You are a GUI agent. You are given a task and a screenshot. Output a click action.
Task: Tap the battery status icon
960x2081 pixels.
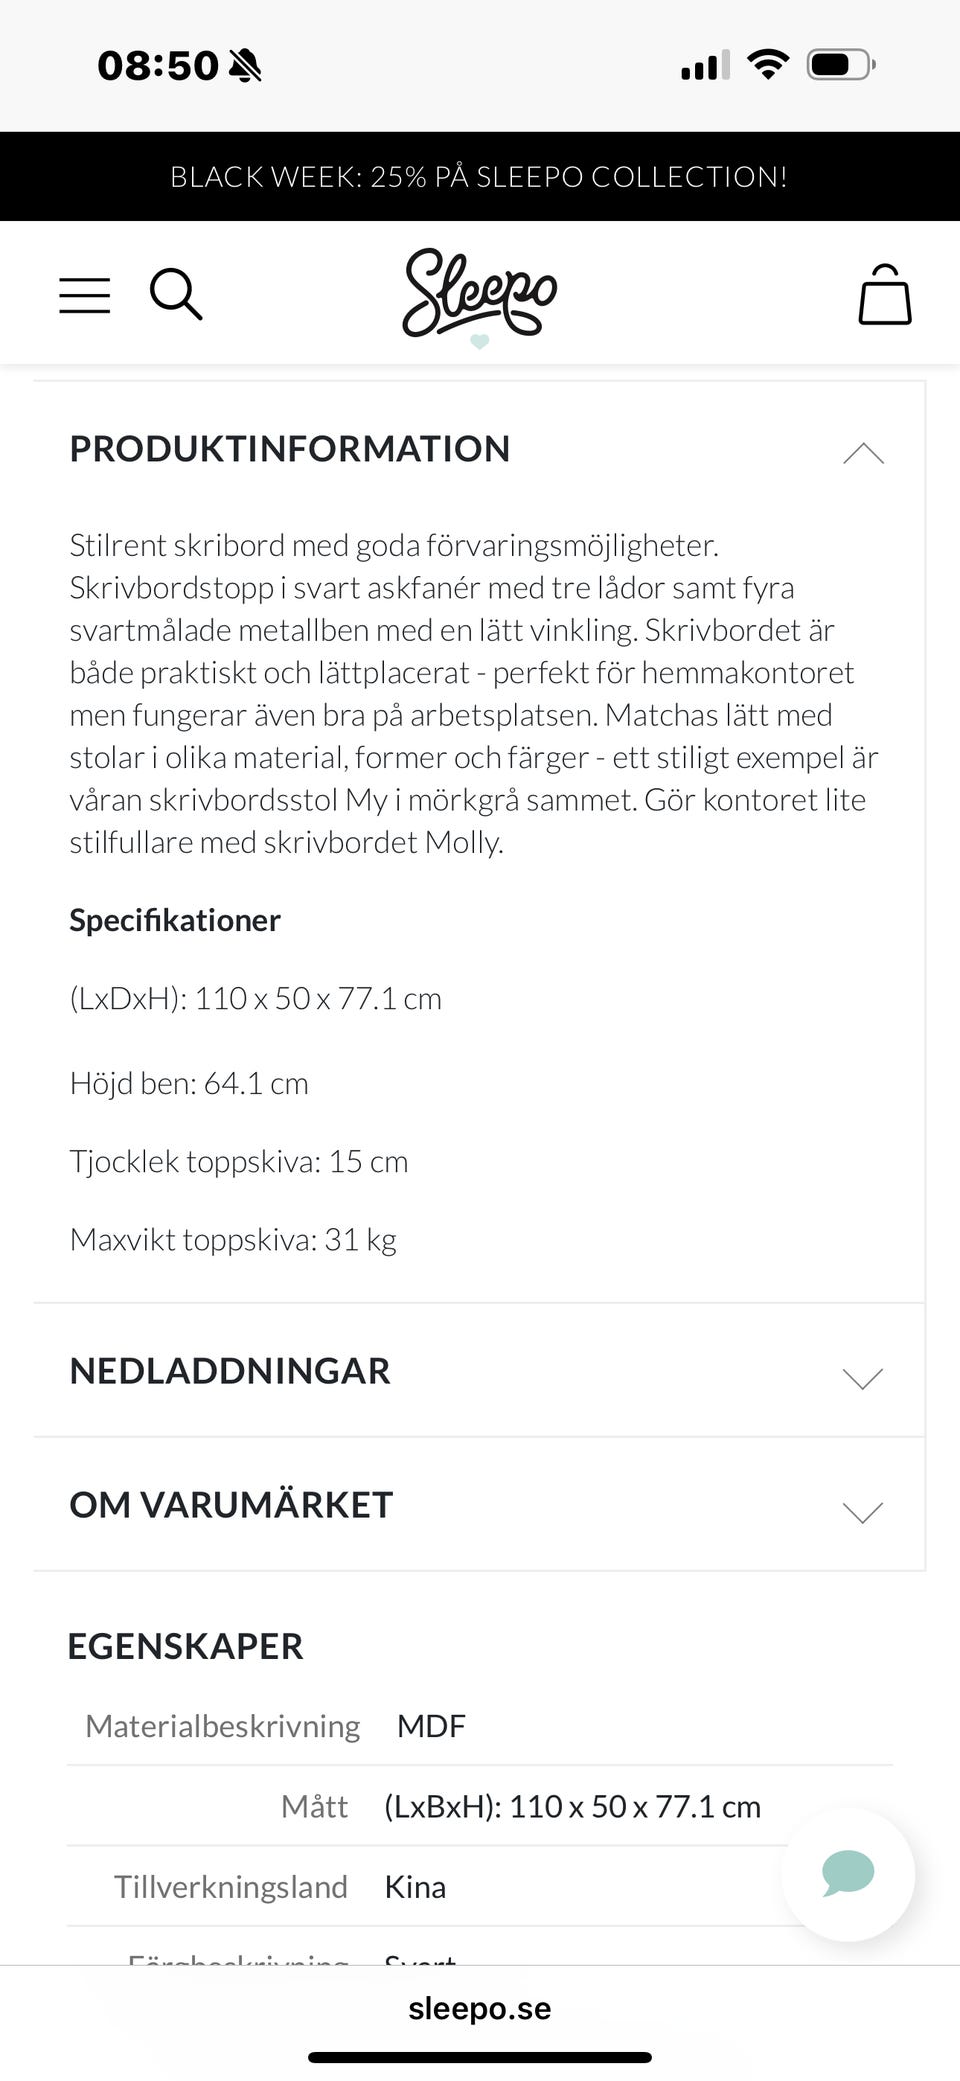pyautogui.click(x=840, y=65)
